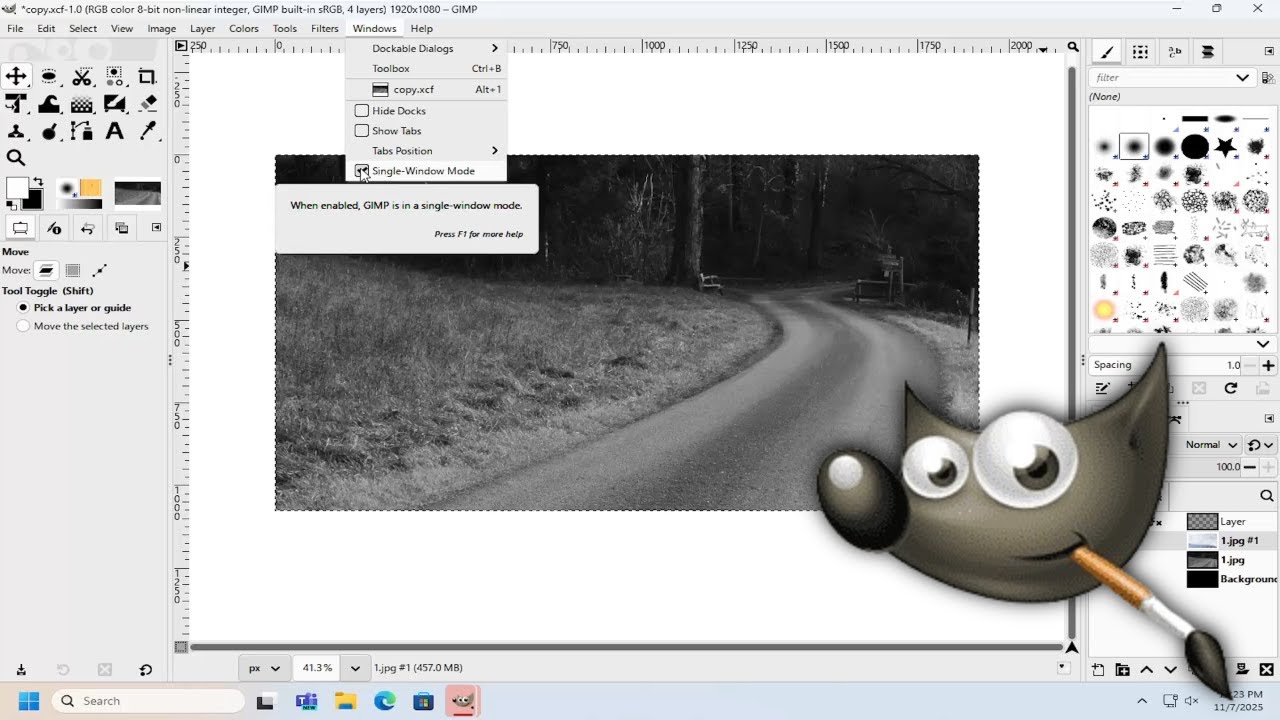Toggle Show Tabs checkbox
The image size is (1280, 720).
[x=361, y=131]
